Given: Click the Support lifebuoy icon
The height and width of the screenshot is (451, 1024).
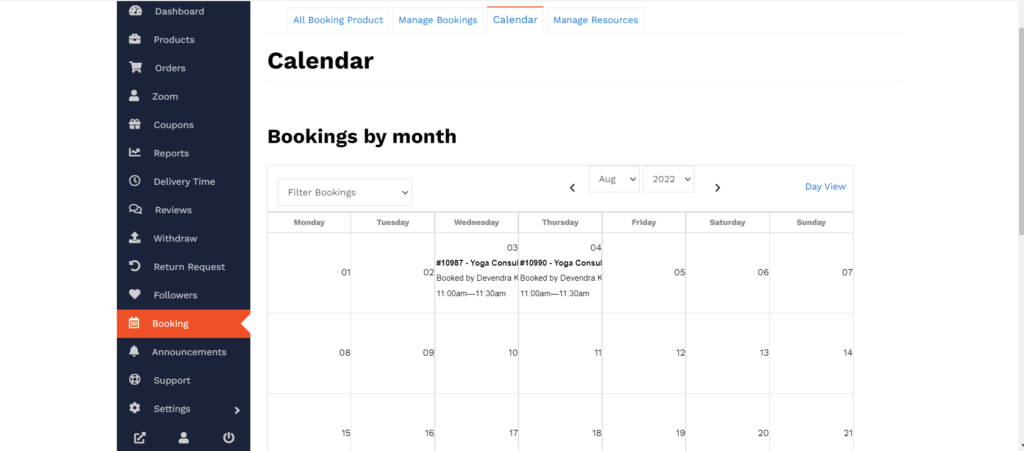Looking at the screenshot, I should click(x=135, y=379).
